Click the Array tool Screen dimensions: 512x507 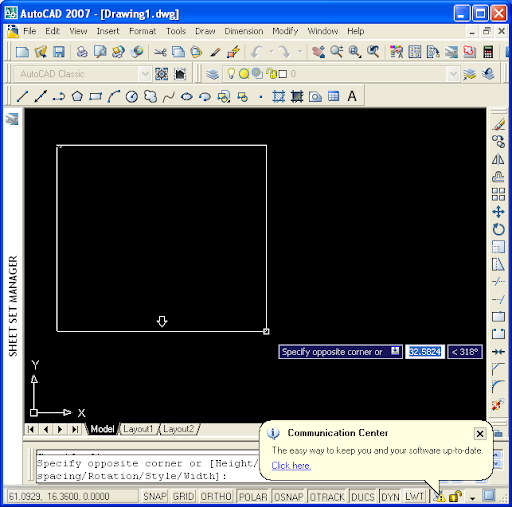tap(498, 194)
